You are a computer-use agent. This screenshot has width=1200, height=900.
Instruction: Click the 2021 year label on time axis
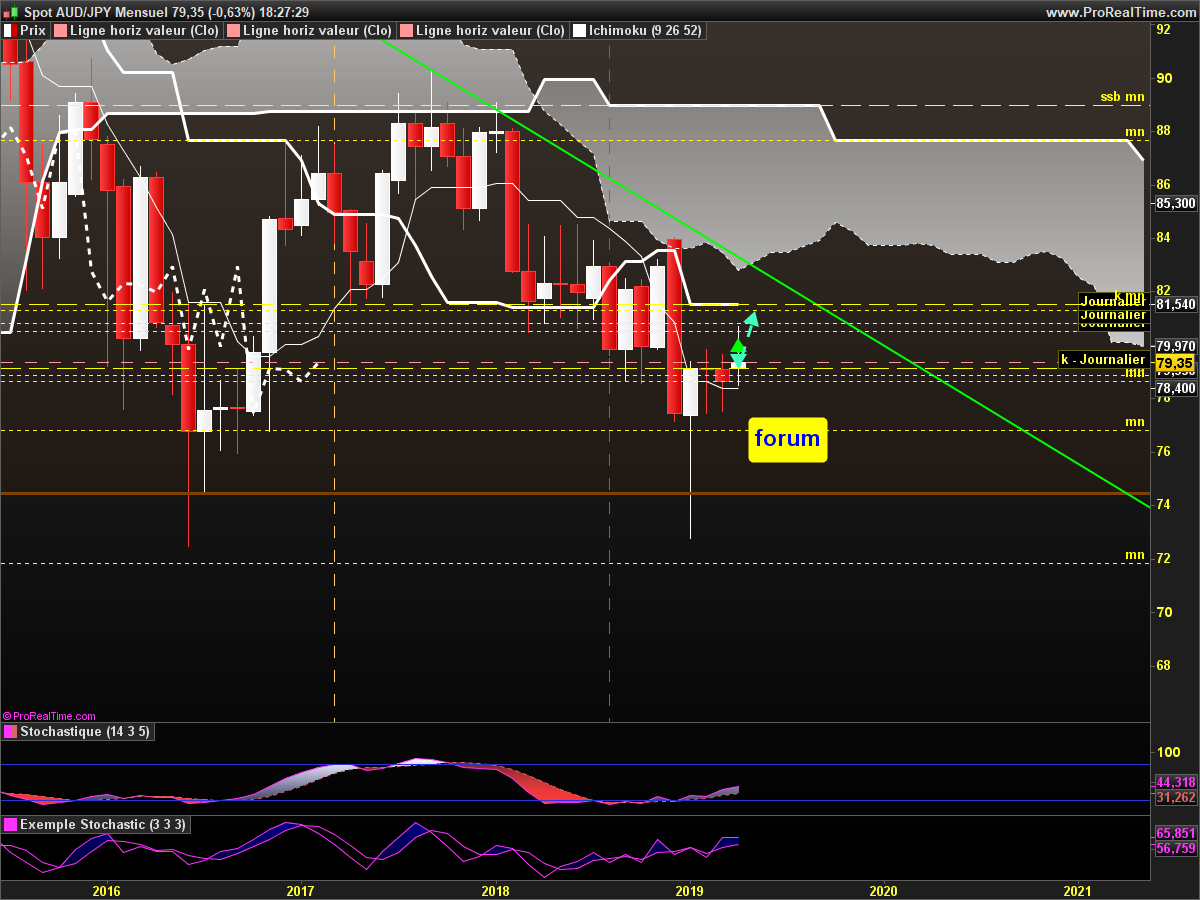[1078, 890]
